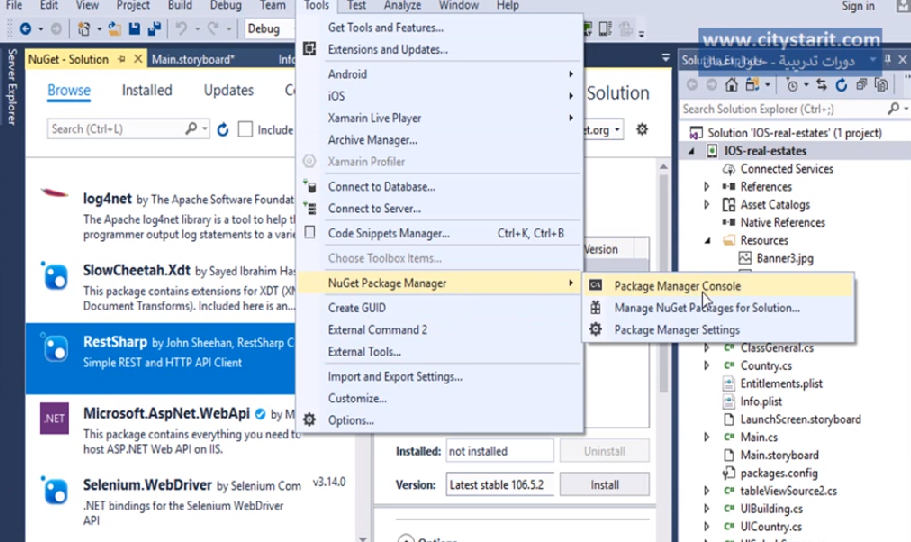
Task: Click the Save All toolbar icon
Action: [x=154, y=28]
